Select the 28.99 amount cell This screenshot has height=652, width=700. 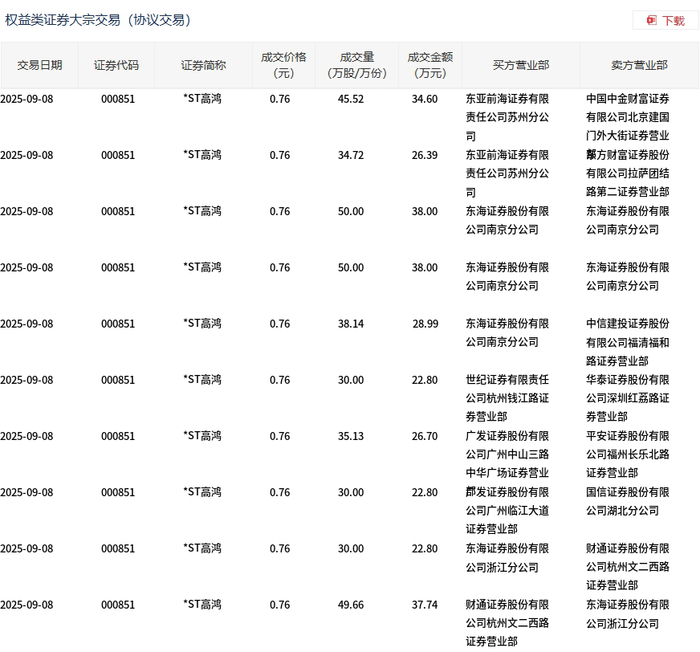425,323
